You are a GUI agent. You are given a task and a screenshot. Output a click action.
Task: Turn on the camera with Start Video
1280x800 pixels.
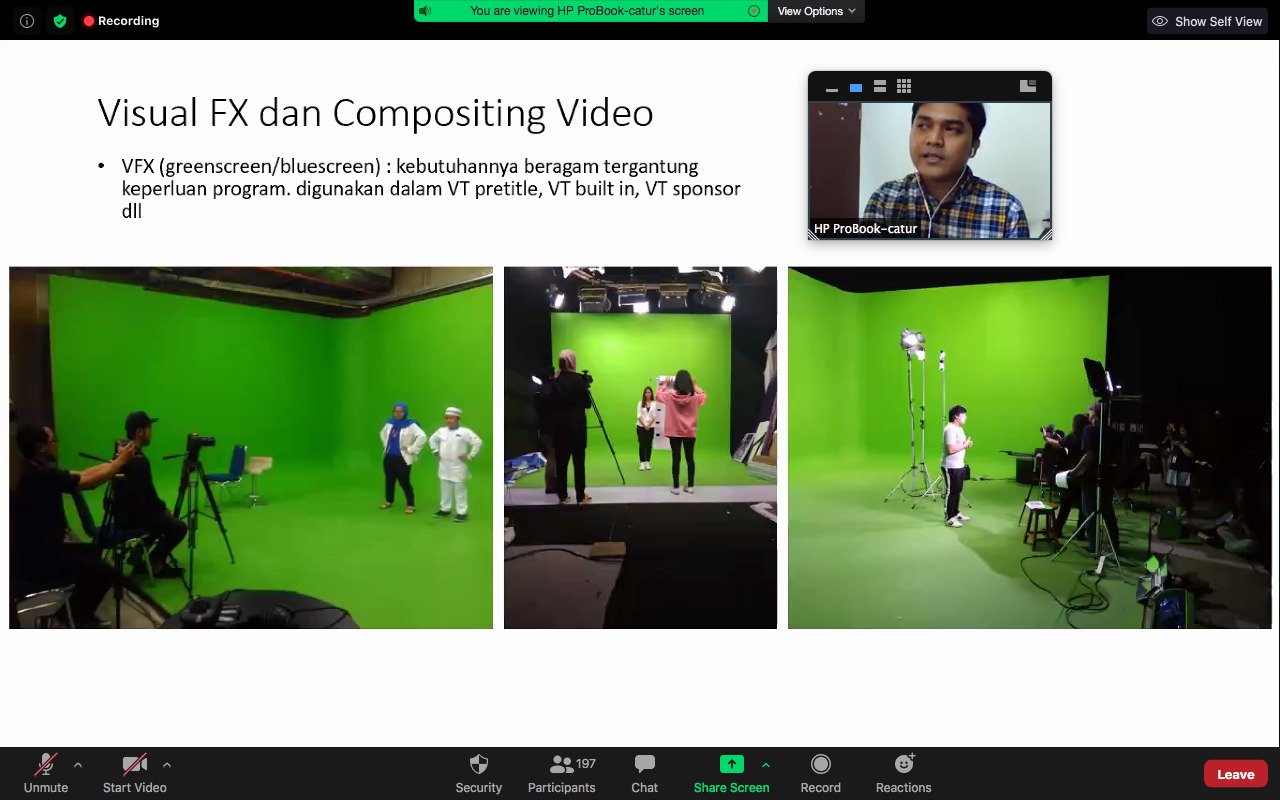tap(135, 774)
